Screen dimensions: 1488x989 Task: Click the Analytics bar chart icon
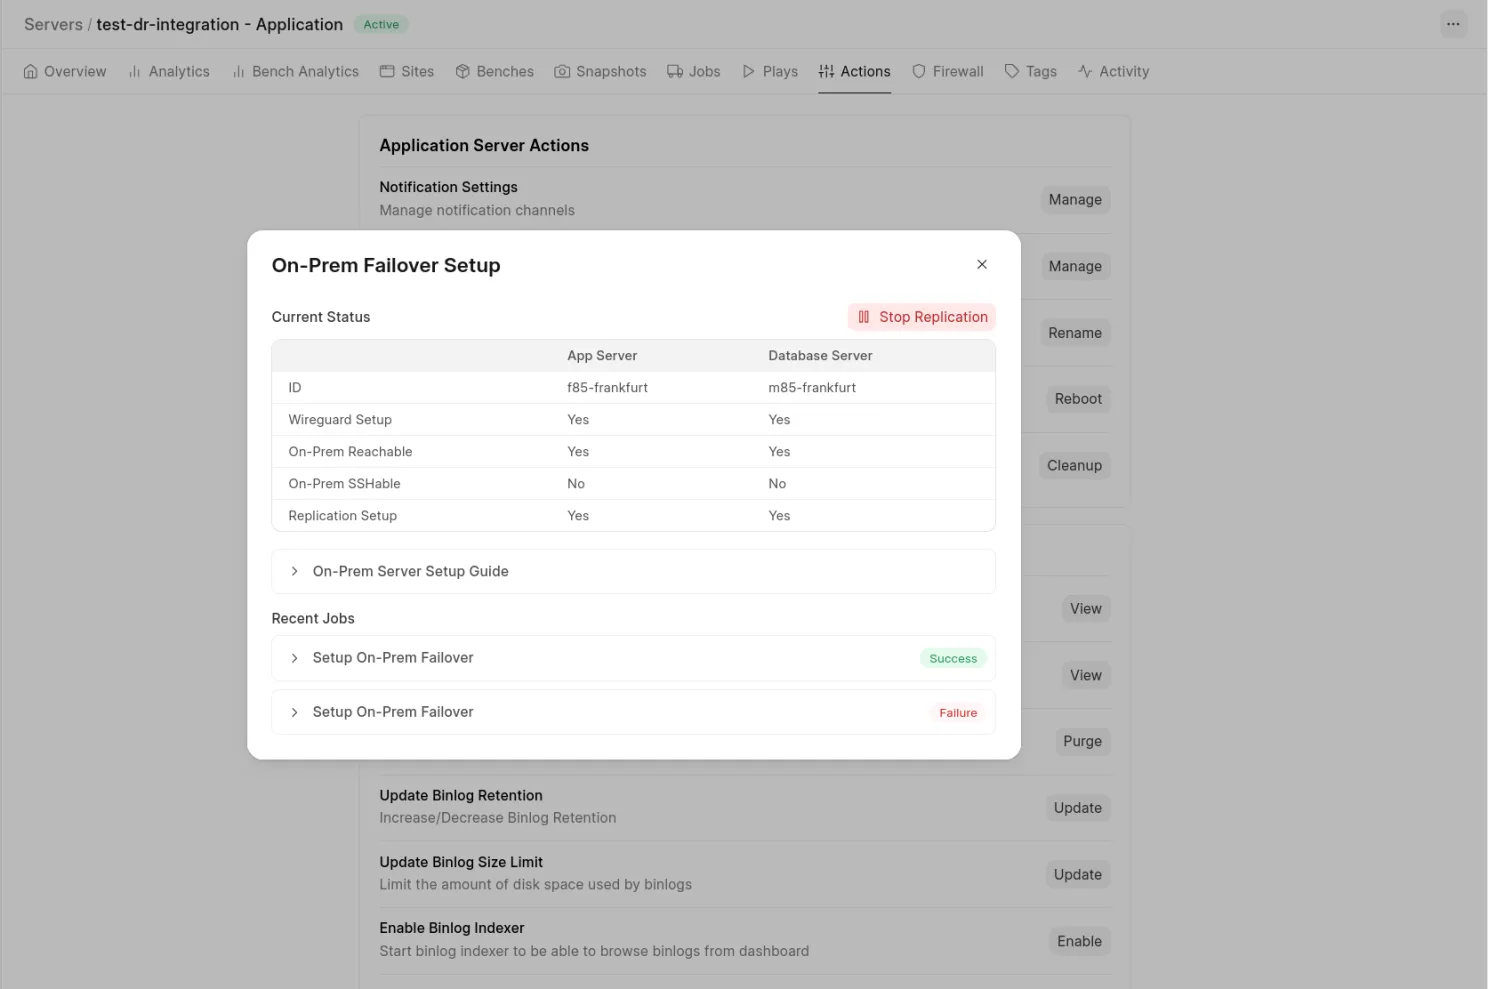click(x=134, y=72)
